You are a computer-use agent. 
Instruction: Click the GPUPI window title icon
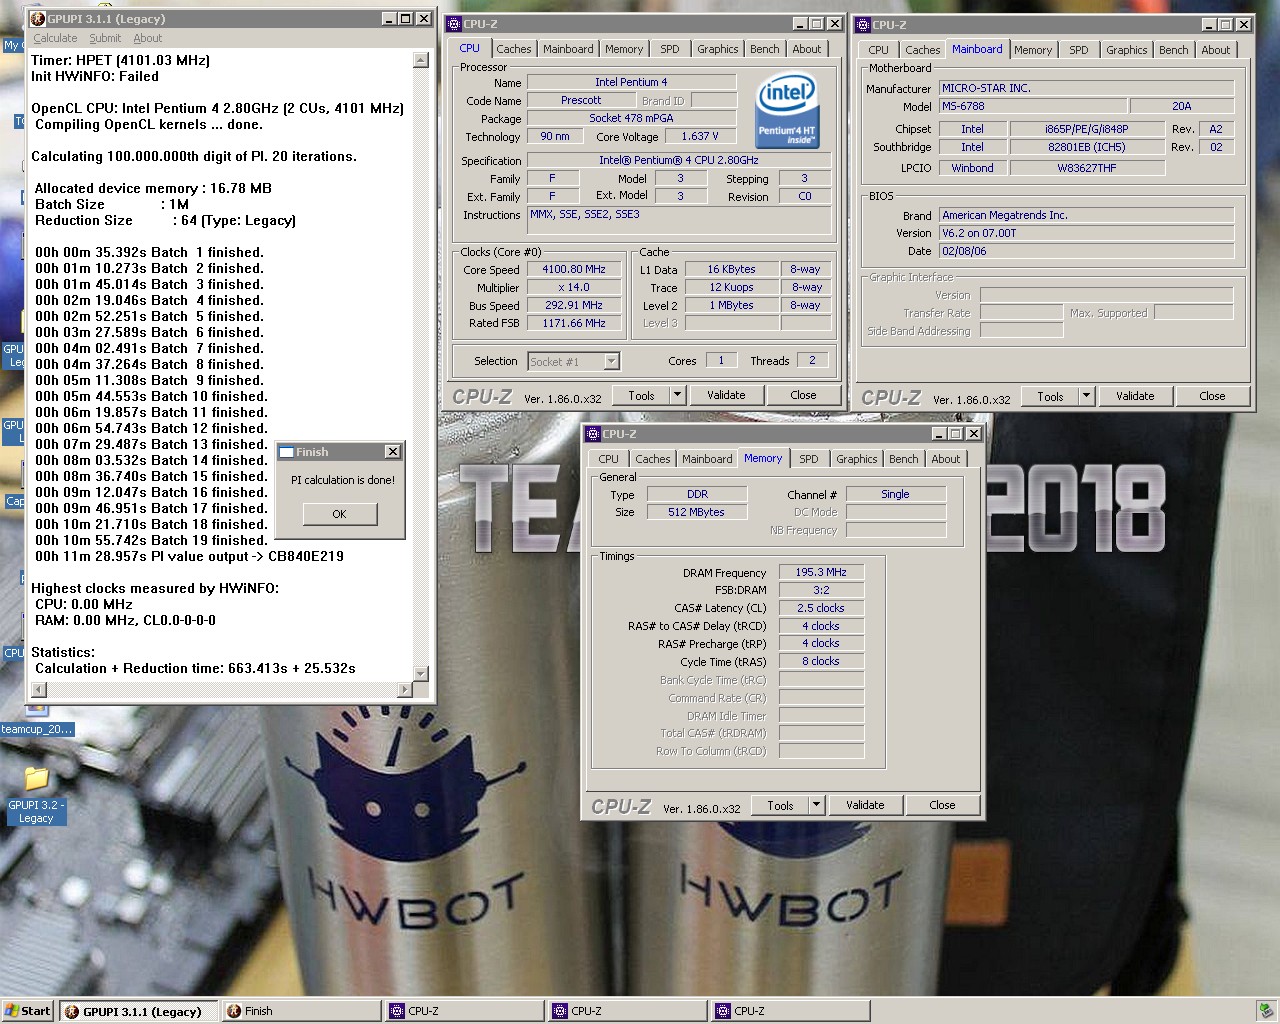[x=39, y=19]
